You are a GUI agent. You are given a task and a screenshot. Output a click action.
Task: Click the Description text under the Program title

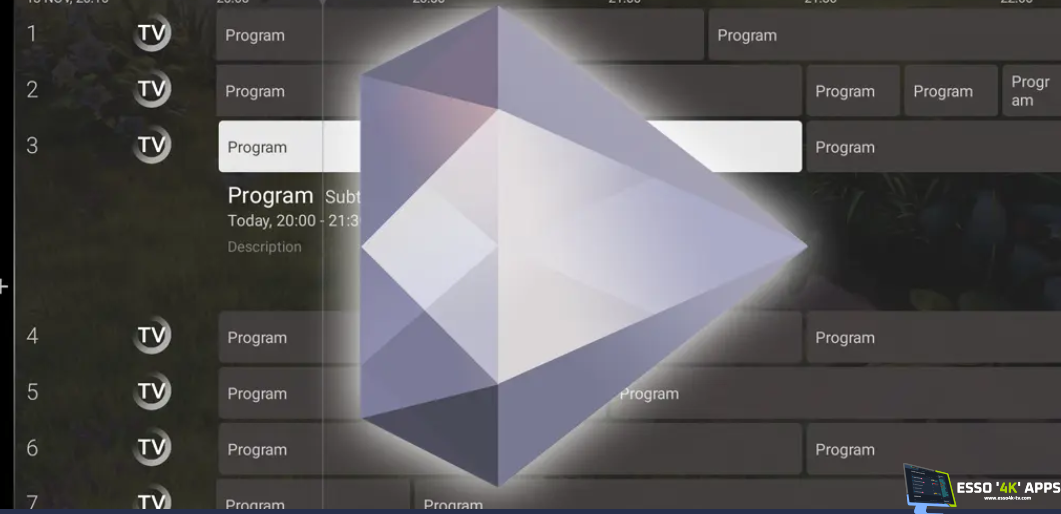[264, 247]
